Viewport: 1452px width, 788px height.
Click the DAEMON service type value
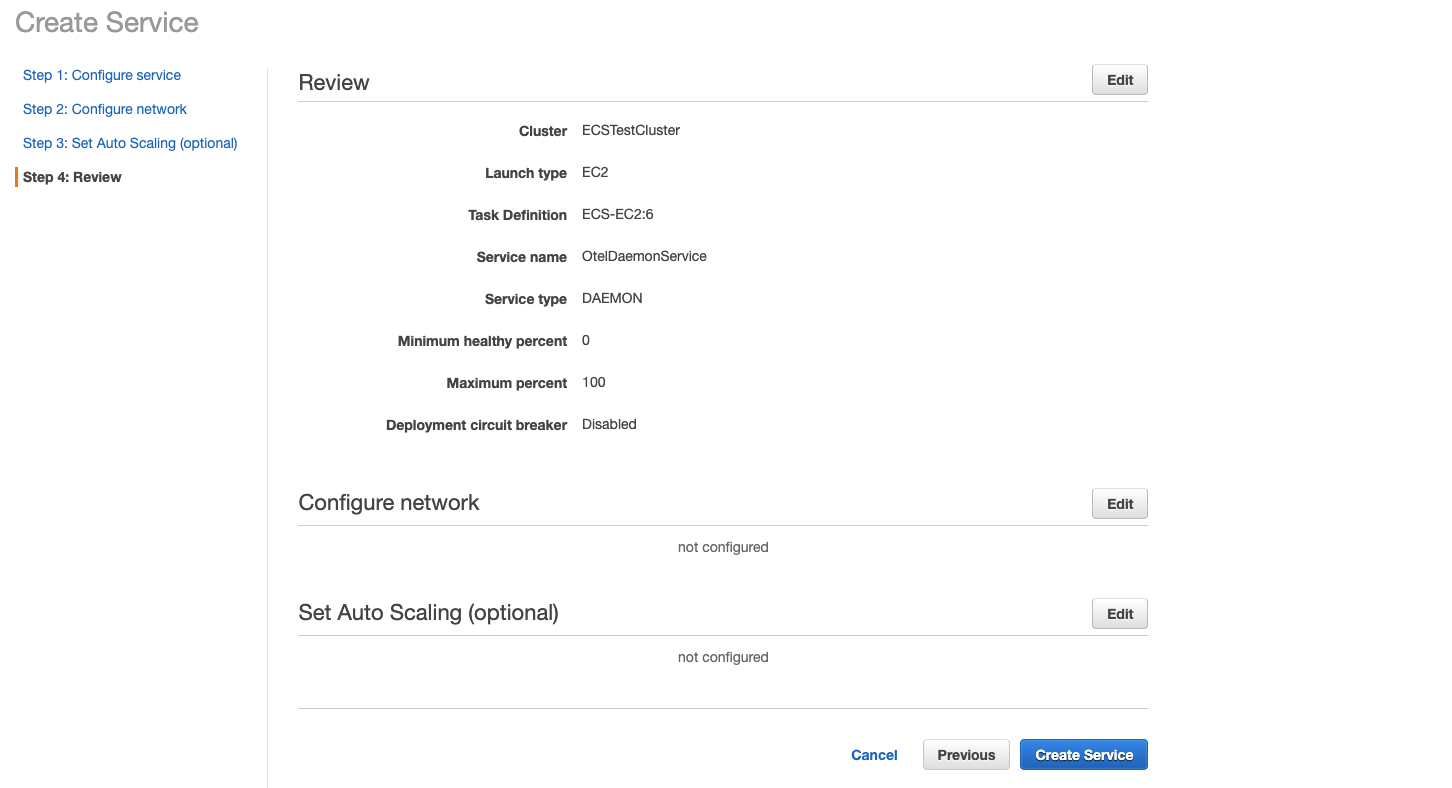click(612, 298)
